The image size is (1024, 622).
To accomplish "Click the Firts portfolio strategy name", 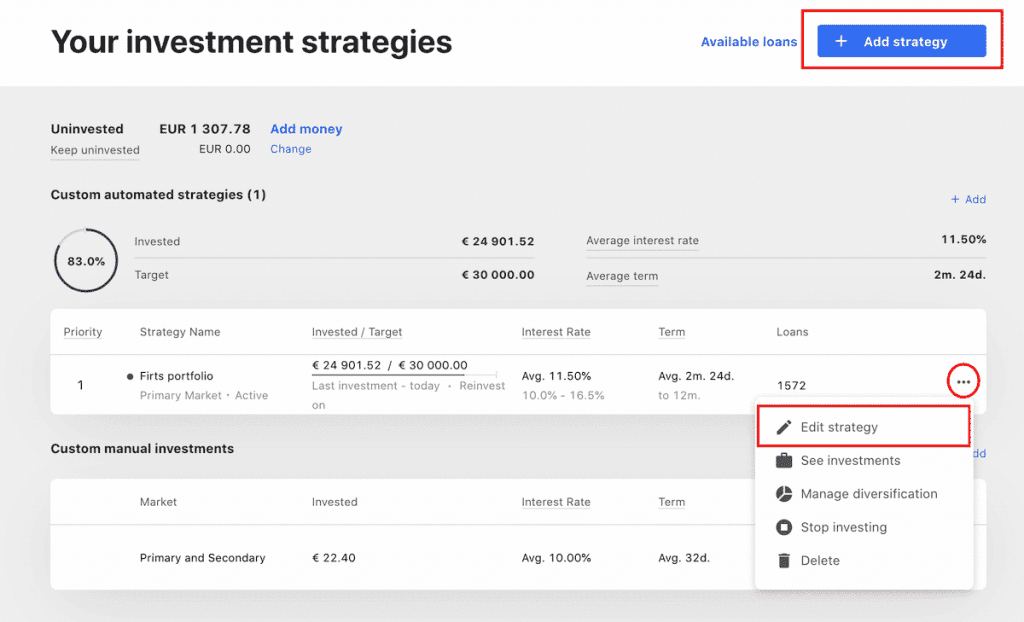I will 176,376.
